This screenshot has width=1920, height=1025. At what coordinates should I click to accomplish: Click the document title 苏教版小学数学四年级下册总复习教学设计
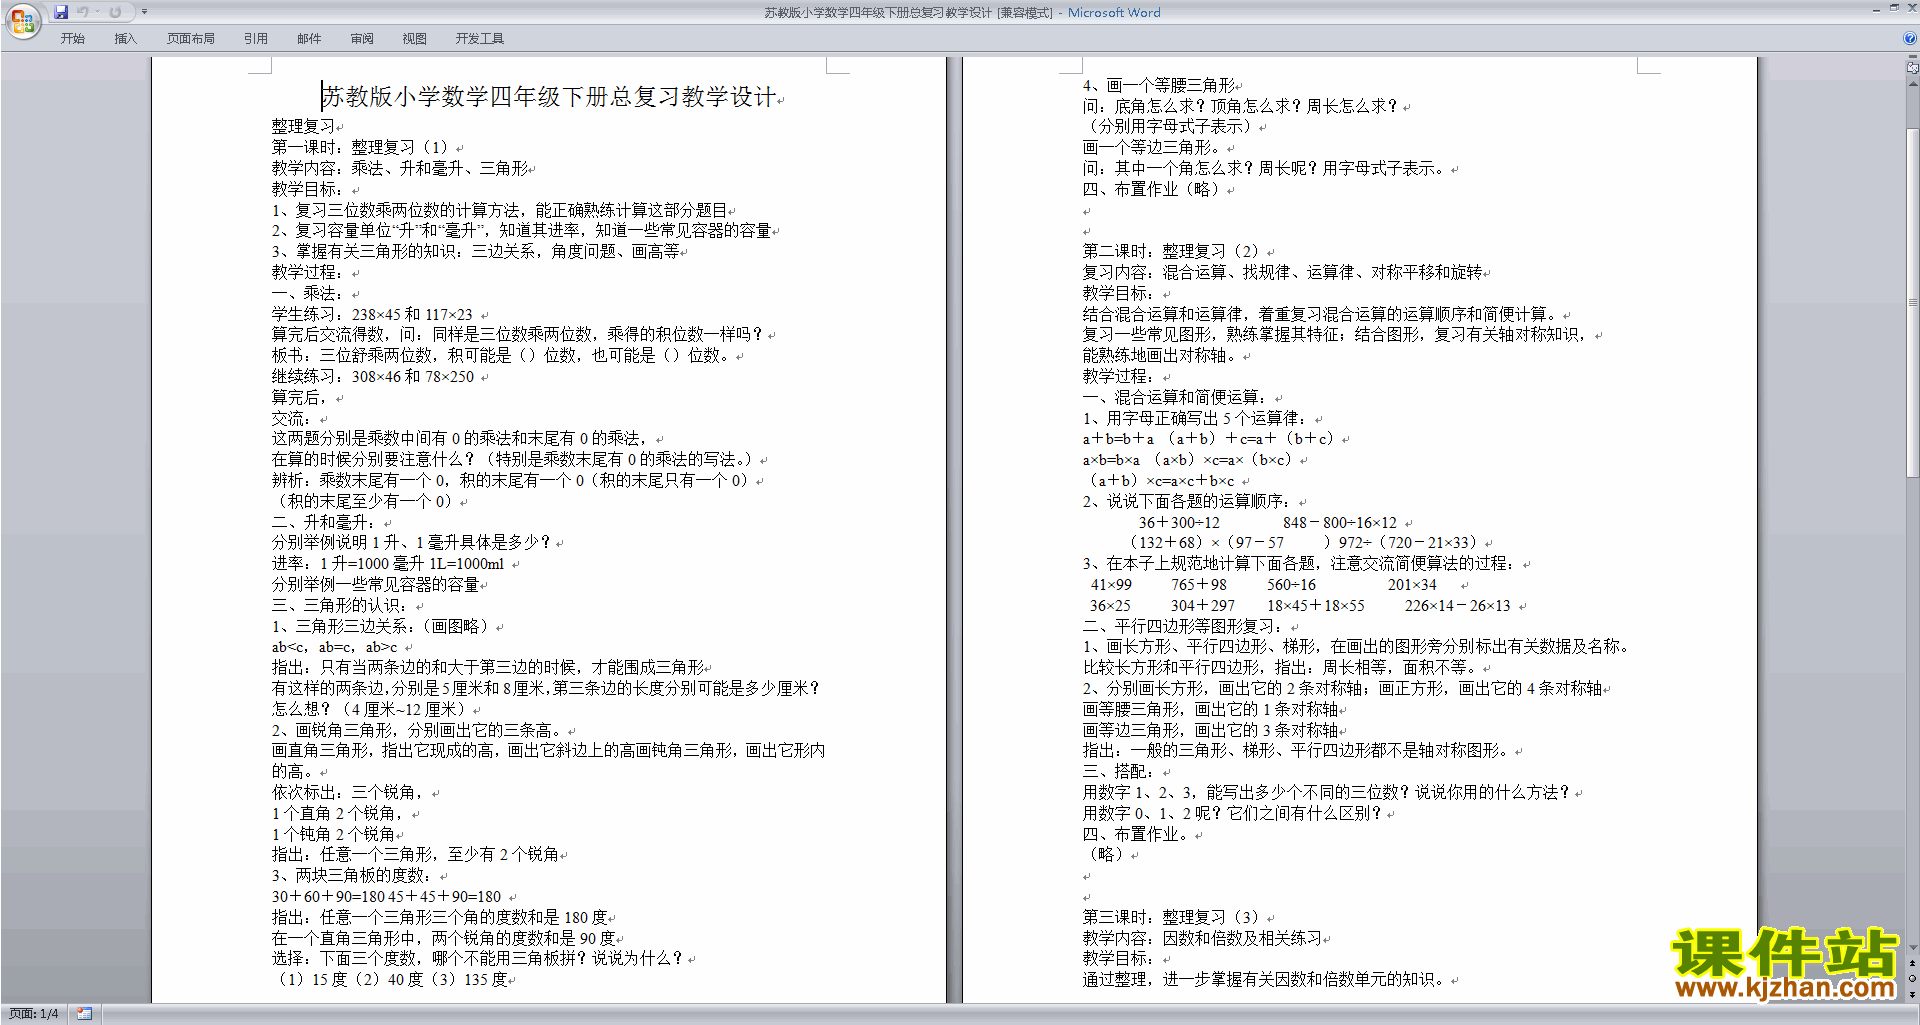pyautogui.click(x=549, y=97)
